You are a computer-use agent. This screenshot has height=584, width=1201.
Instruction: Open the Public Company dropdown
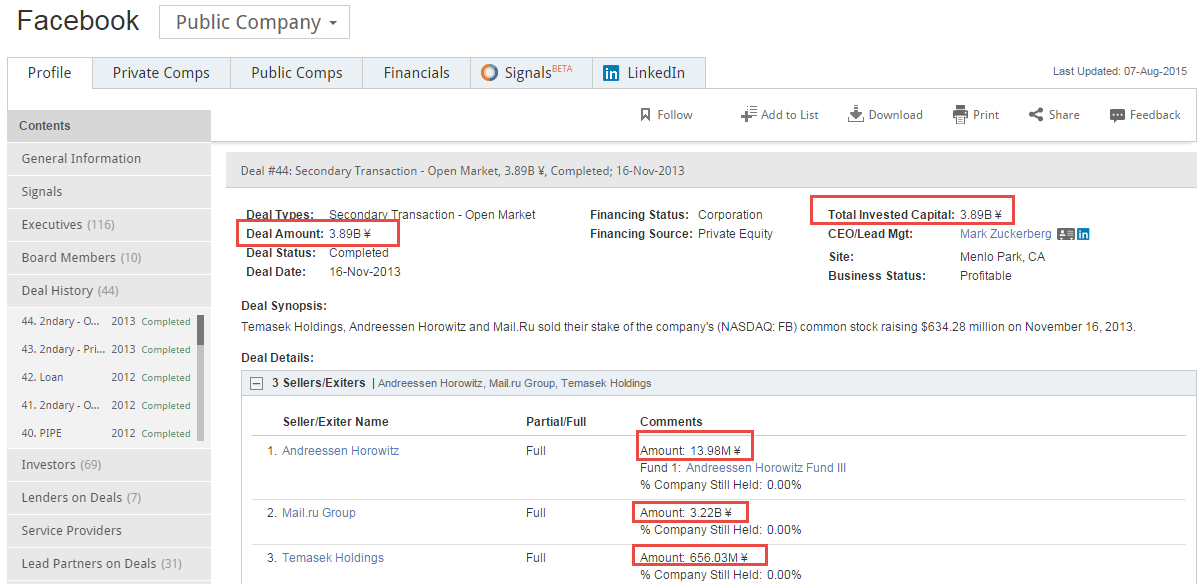254,22
